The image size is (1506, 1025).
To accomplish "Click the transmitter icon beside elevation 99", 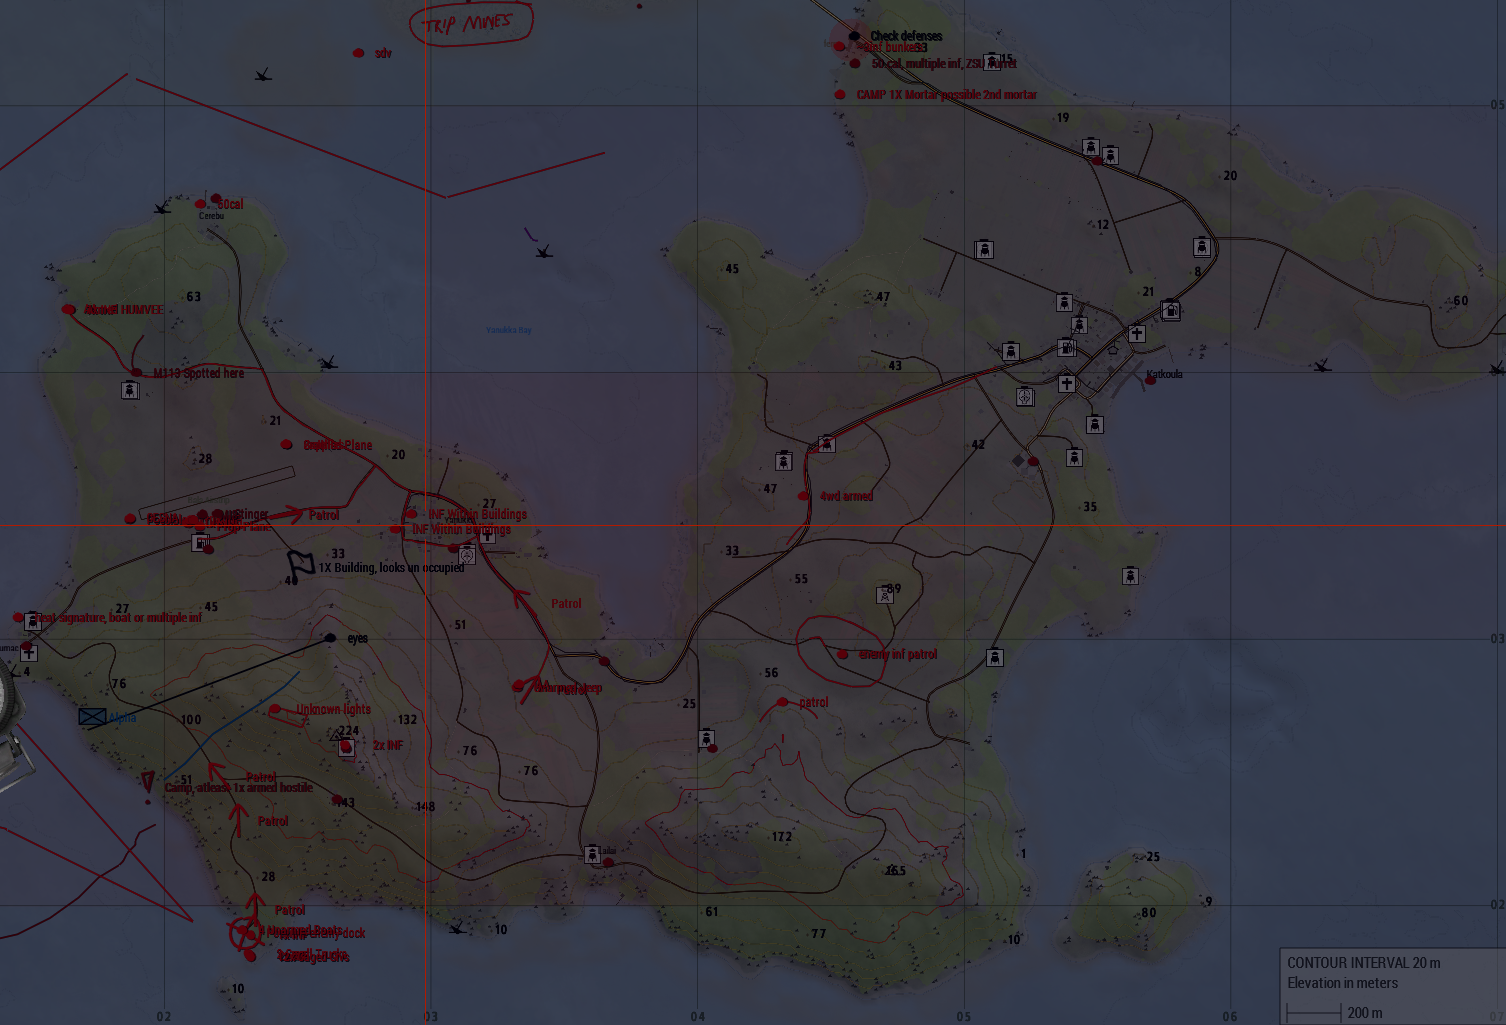I will [884, 595].
